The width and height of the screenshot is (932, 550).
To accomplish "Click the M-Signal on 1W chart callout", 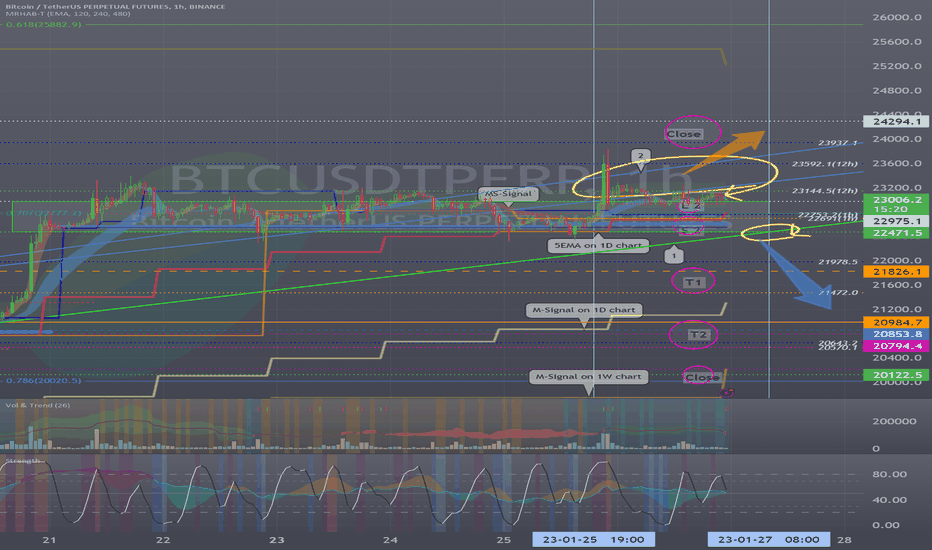I will coord(588,376).
